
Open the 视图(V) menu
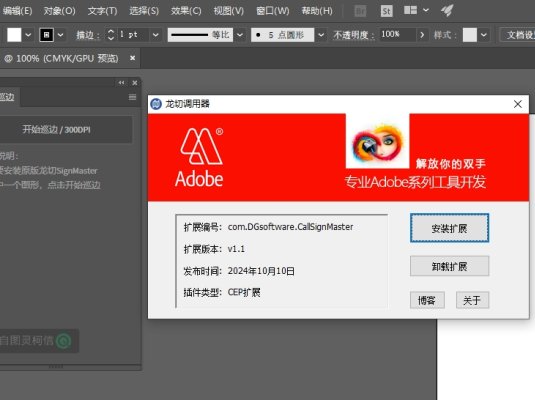pyautogui.click(x=229, y=11)
